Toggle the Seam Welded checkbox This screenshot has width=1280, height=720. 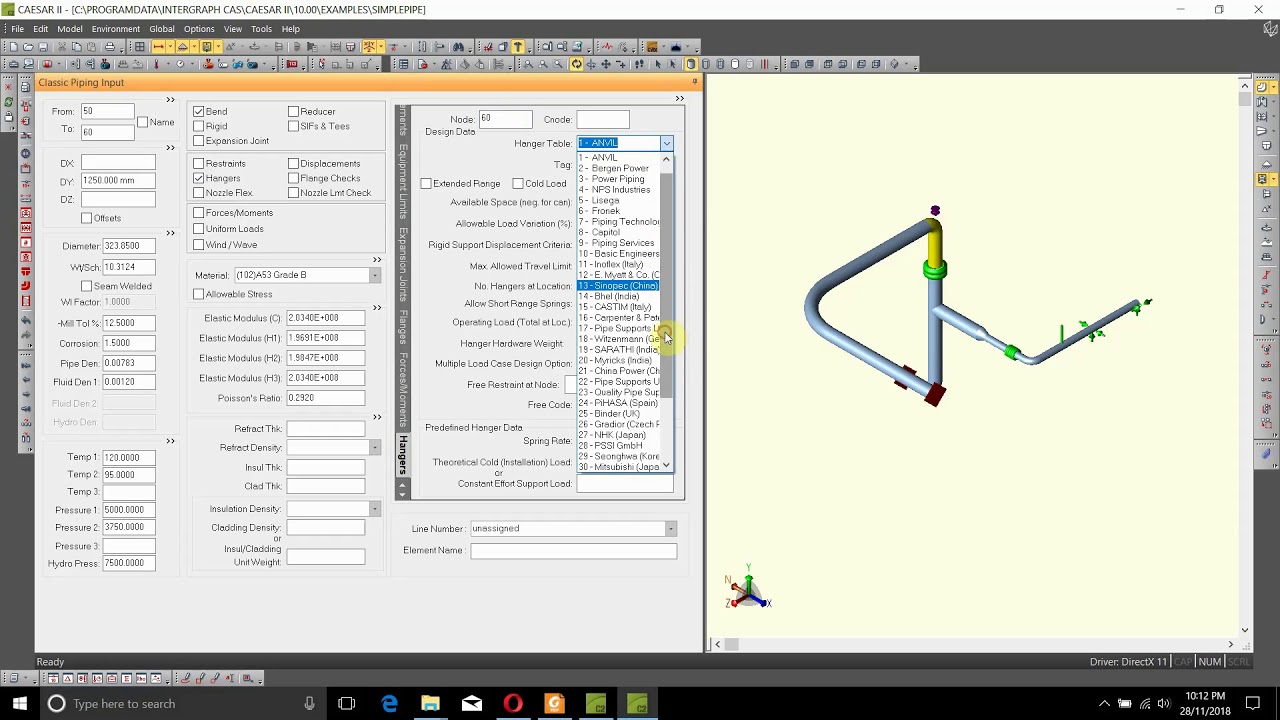pos(87,286)
